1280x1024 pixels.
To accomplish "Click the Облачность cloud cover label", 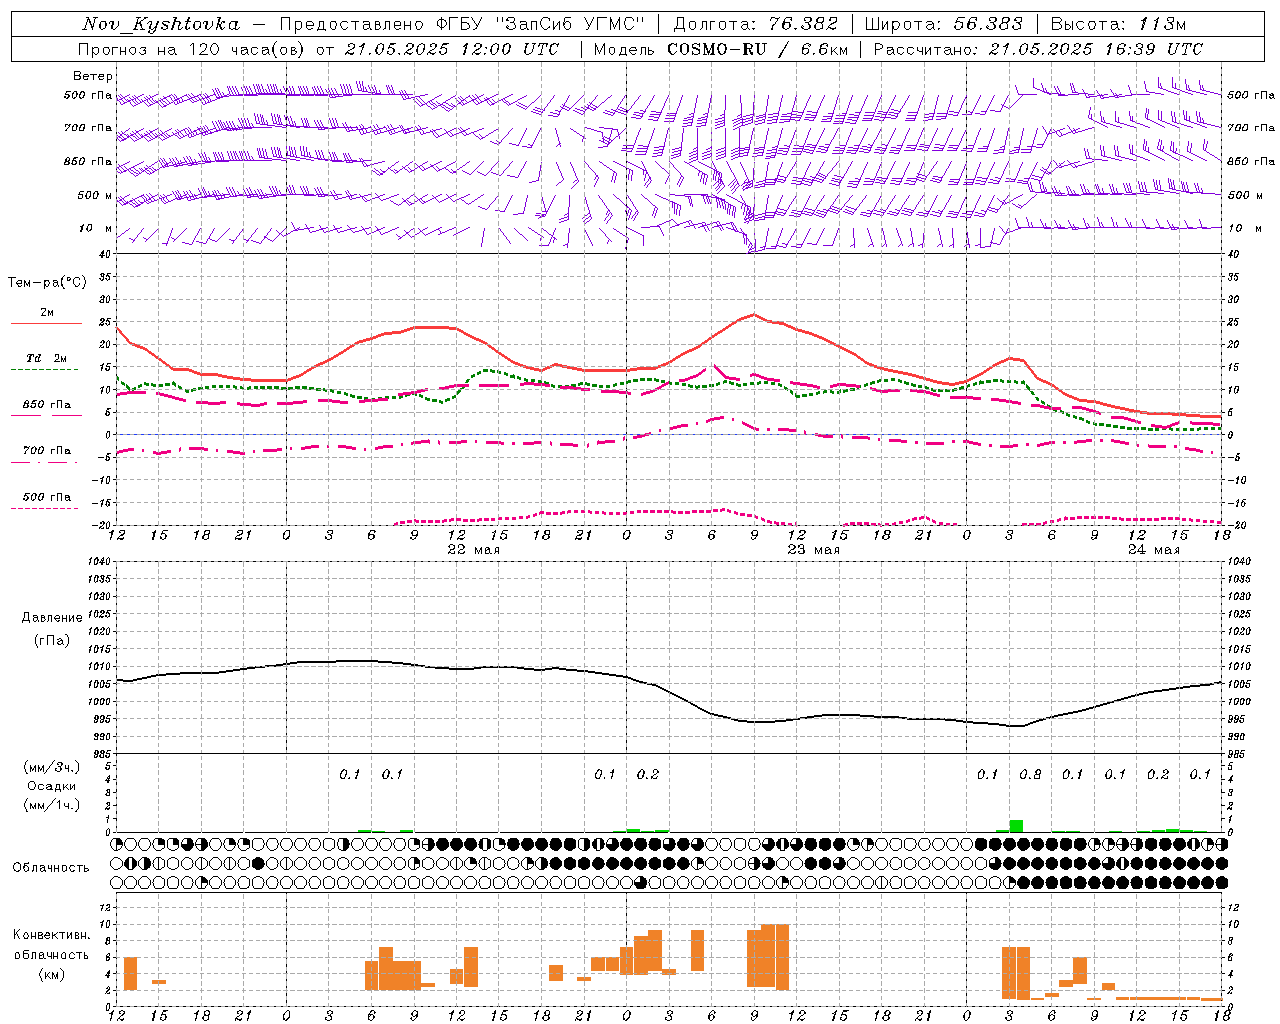I will pos(51,868).
